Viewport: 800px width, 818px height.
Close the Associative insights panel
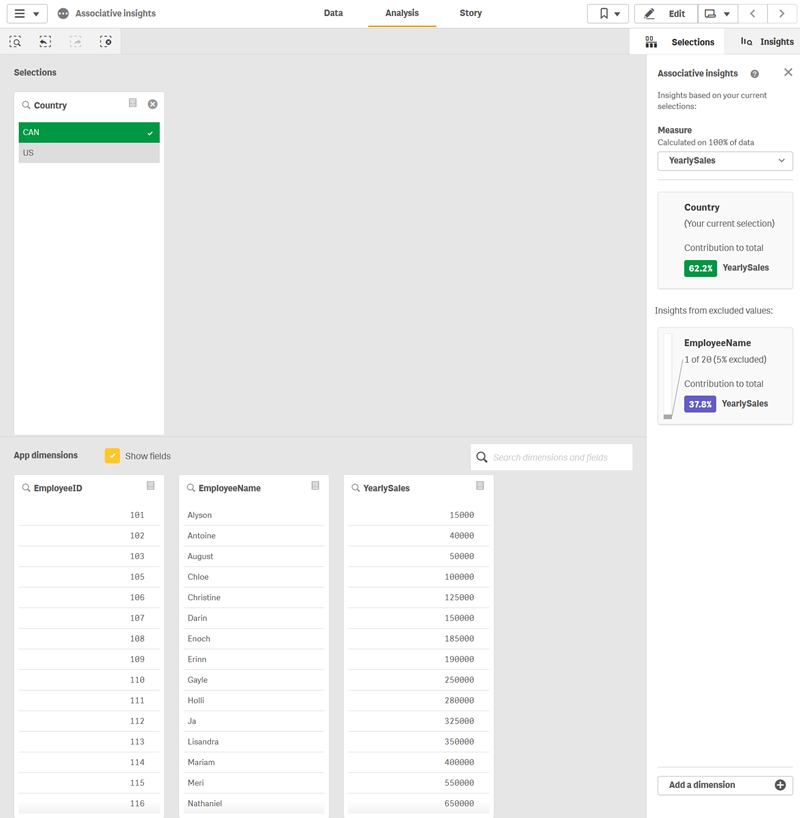(x=788, y=73)
